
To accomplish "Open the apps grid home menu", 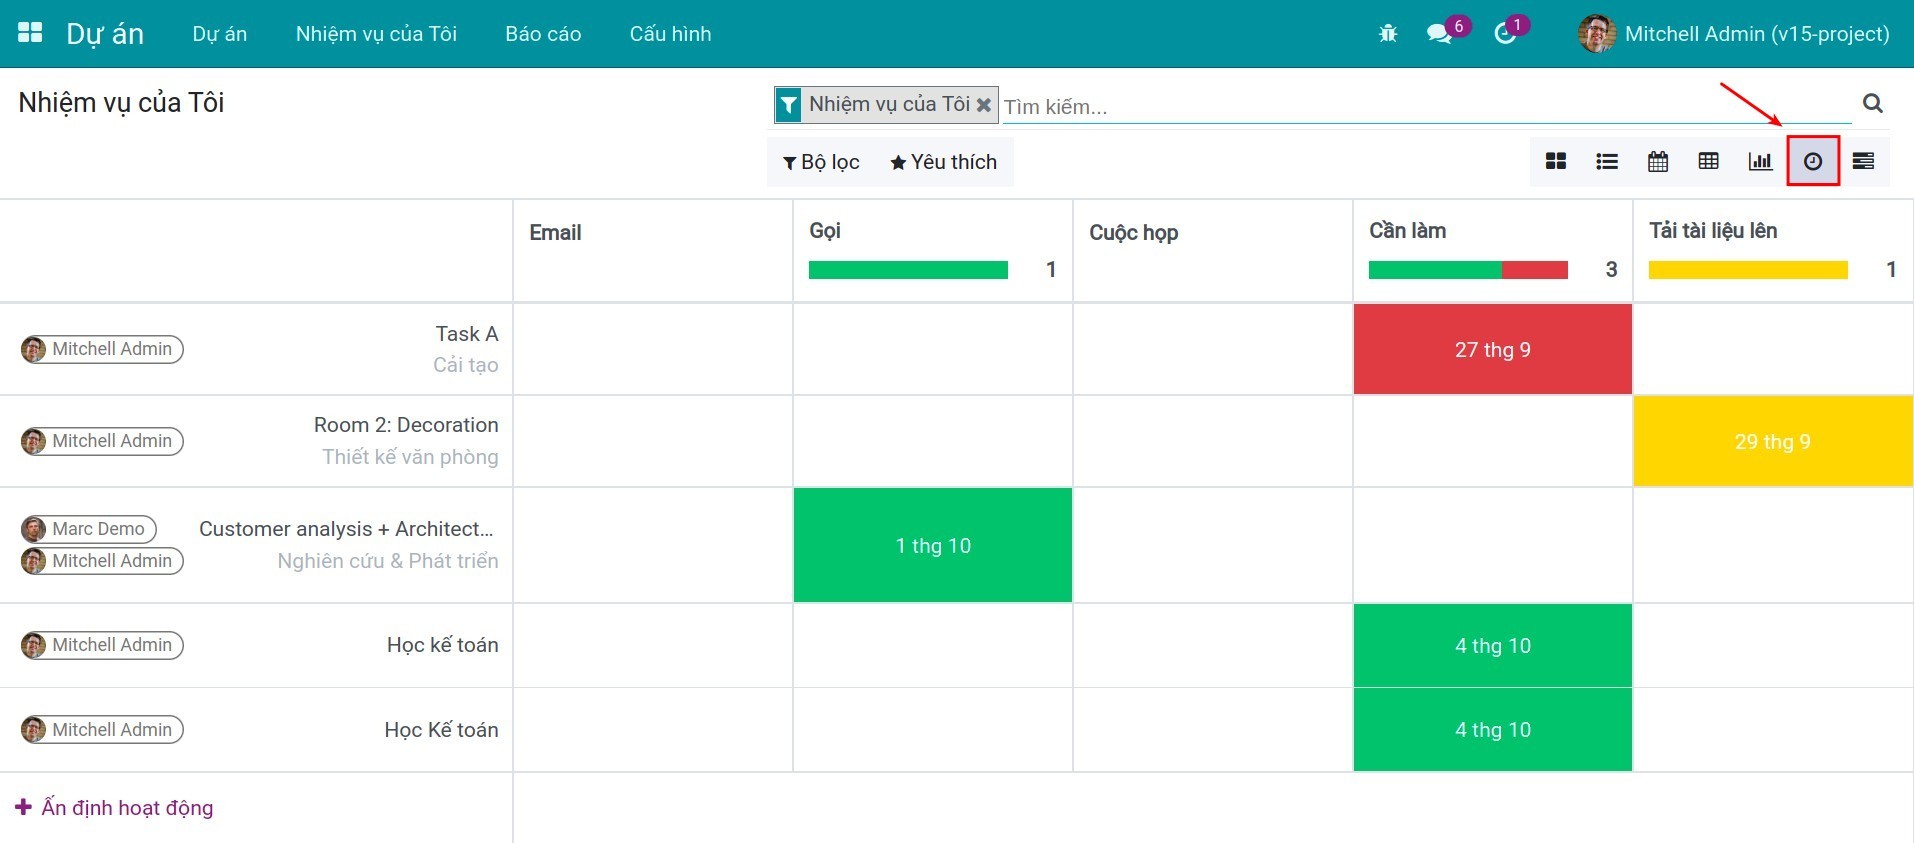I will (30, 33).
